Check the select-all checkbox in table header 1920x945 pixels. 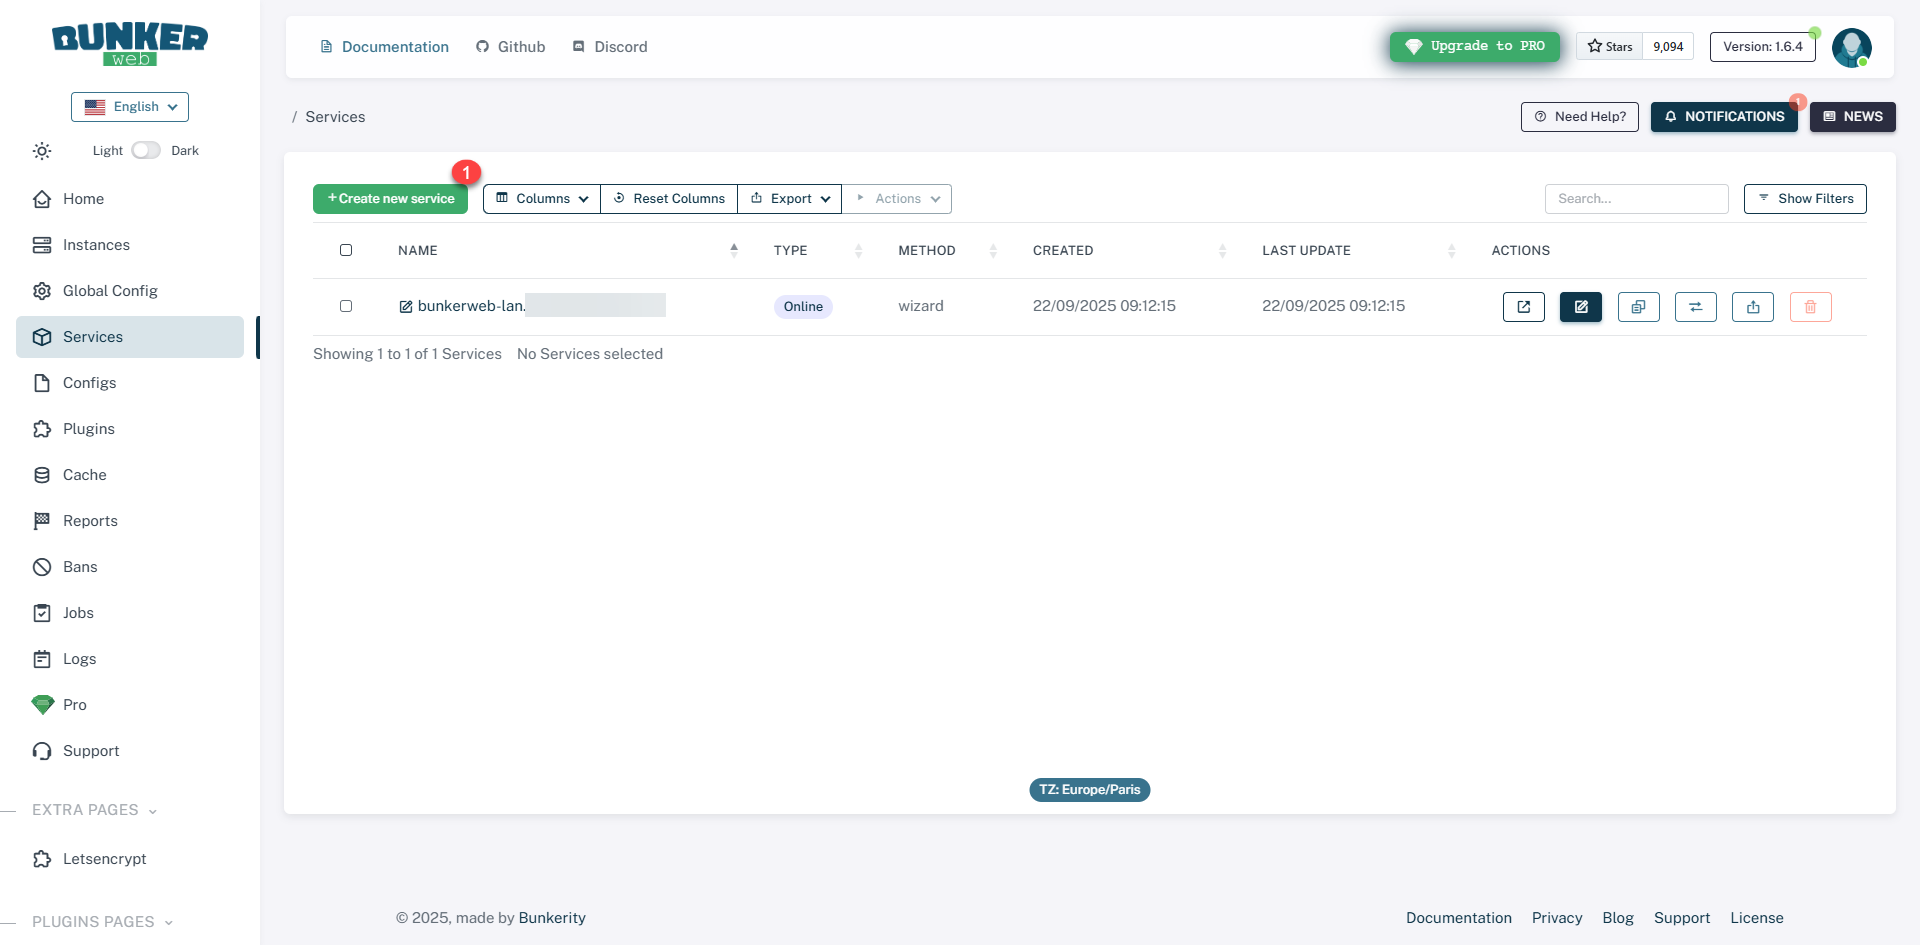coord(346,250)
